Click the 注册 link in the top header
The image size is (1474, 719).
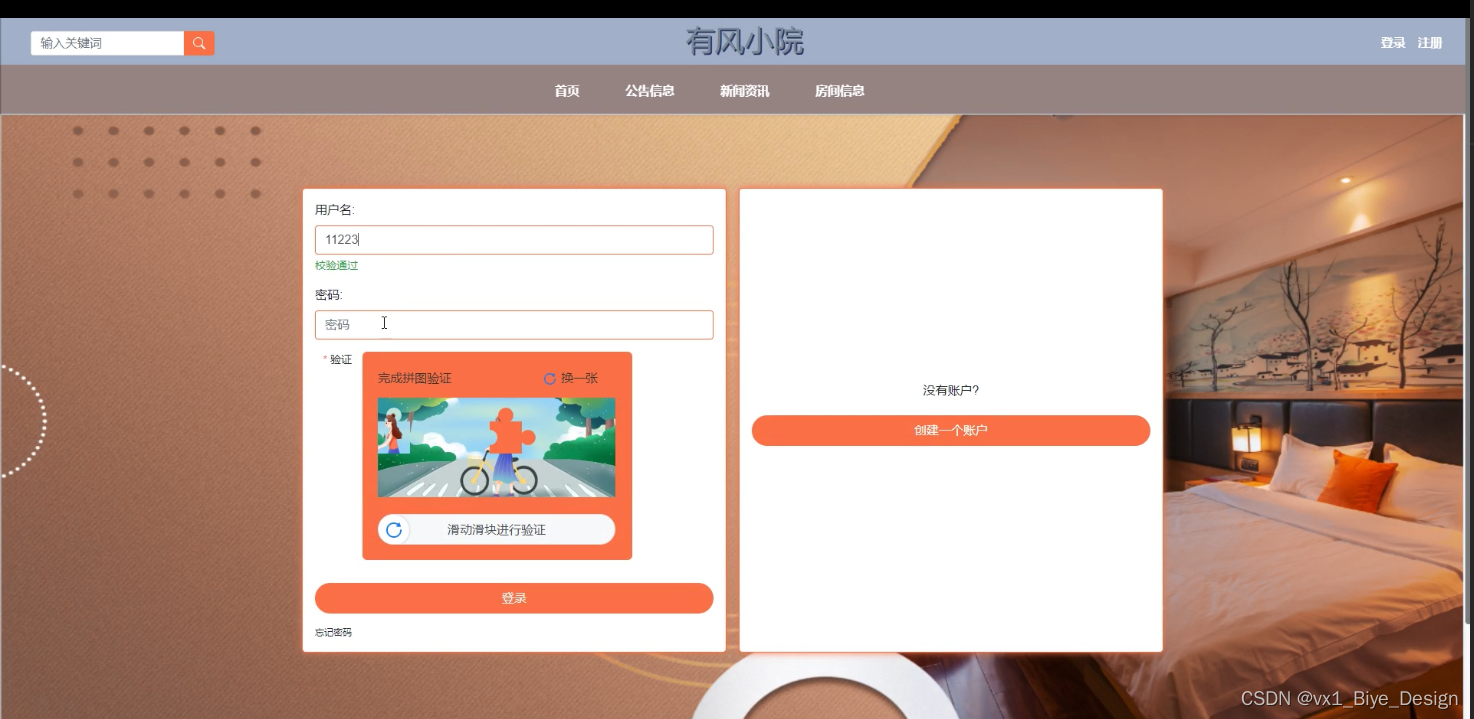click(1430, 43)
